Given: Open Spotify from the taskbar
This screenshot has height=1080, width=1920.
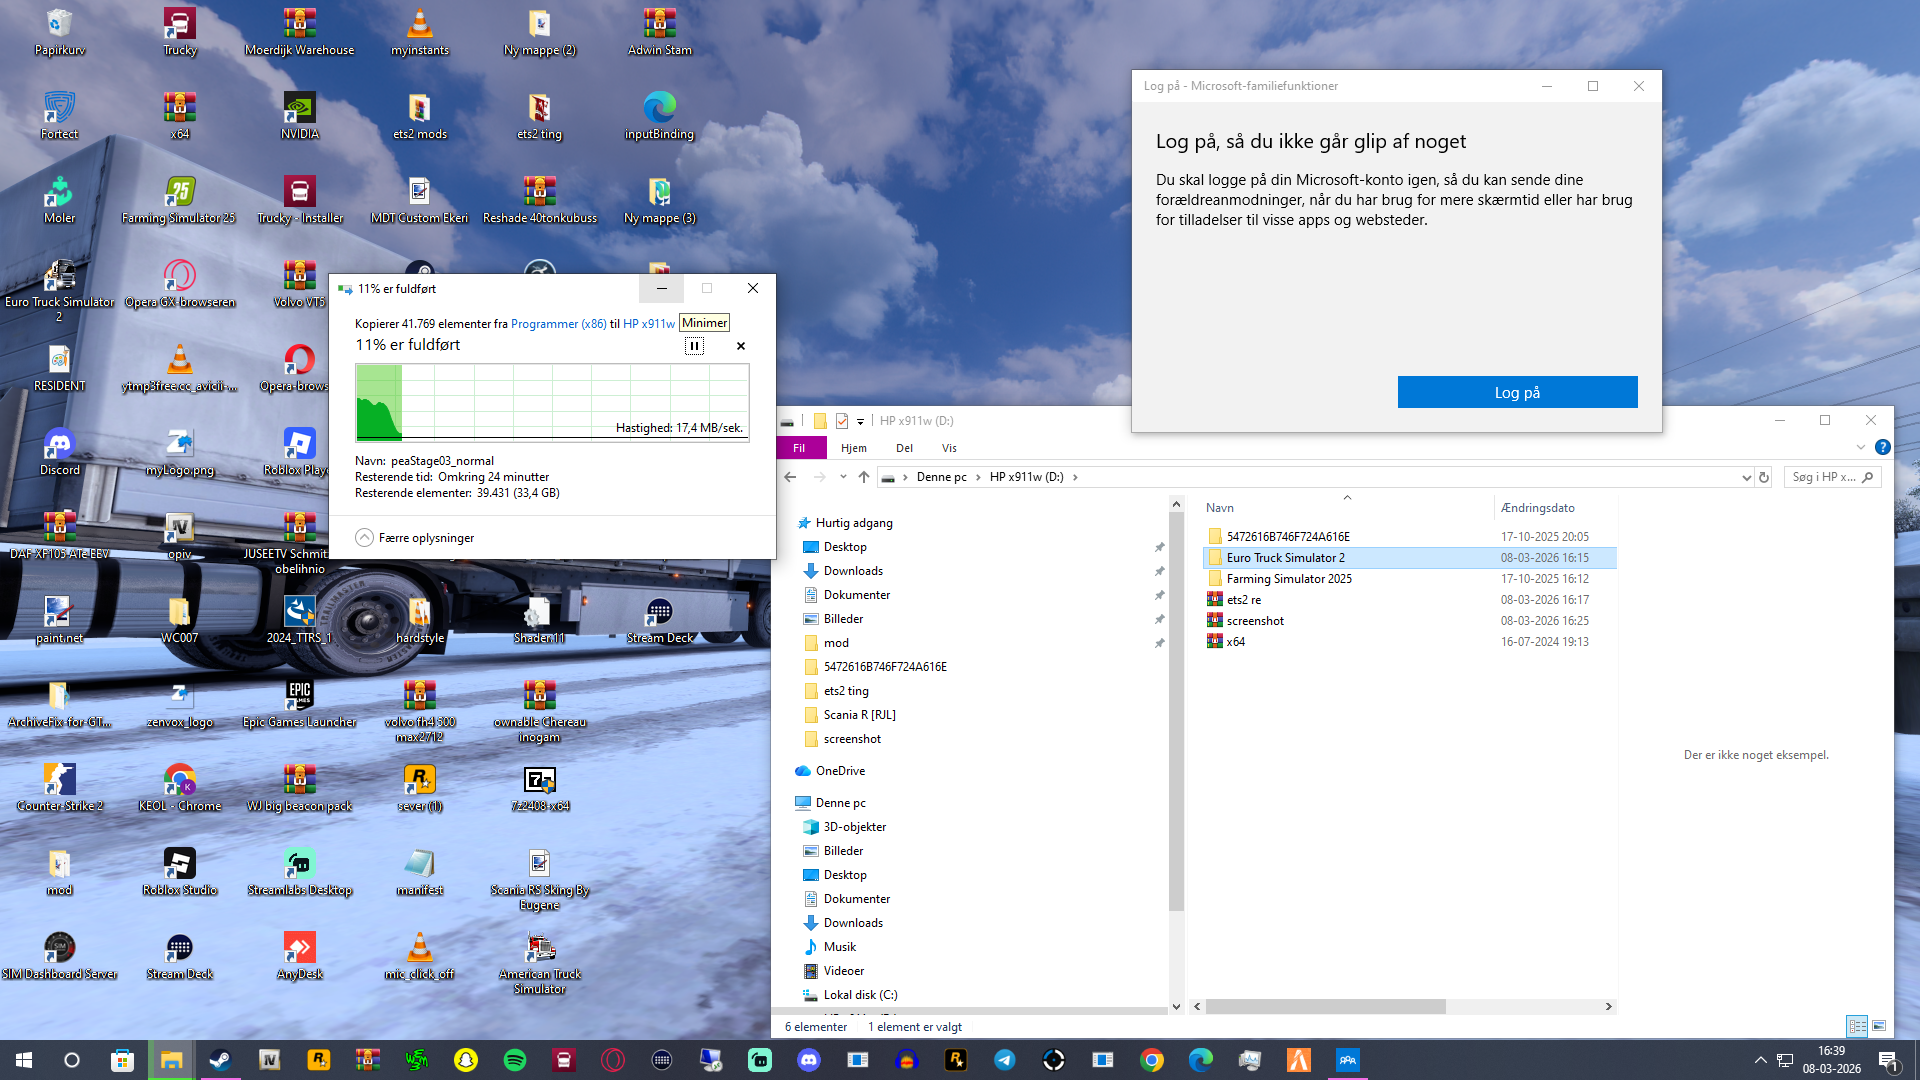Looking at the screenshot, I should point(515,1060).
